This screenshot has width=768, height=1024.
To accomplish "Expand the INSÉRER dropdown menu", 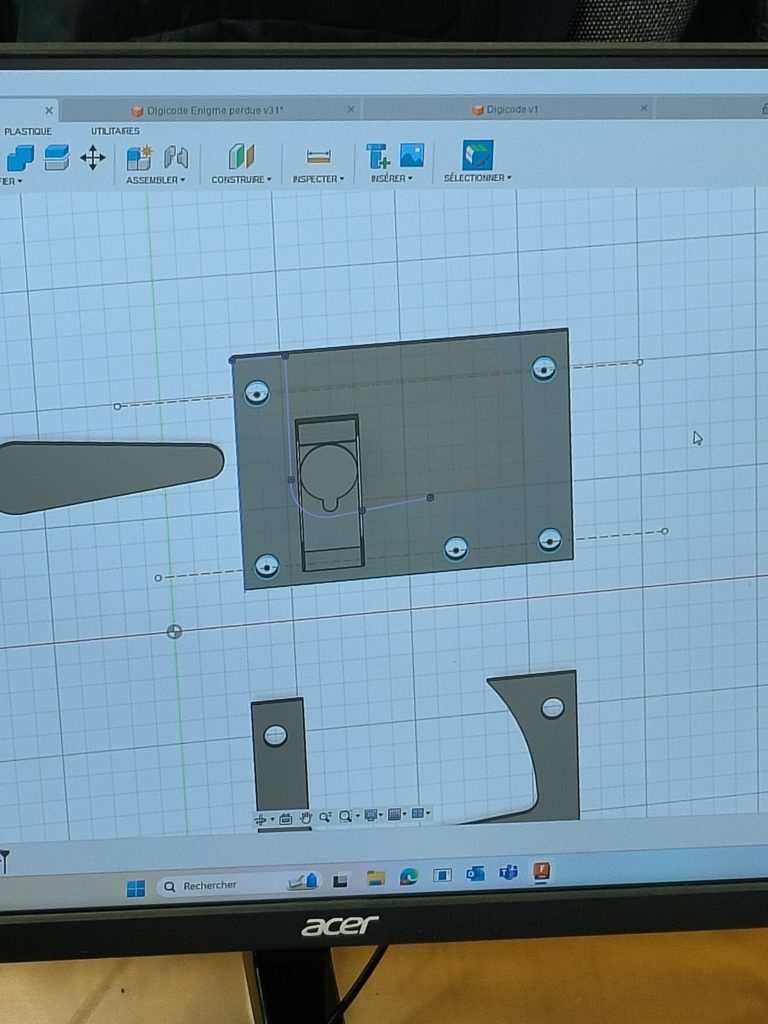I will (391, 179).
